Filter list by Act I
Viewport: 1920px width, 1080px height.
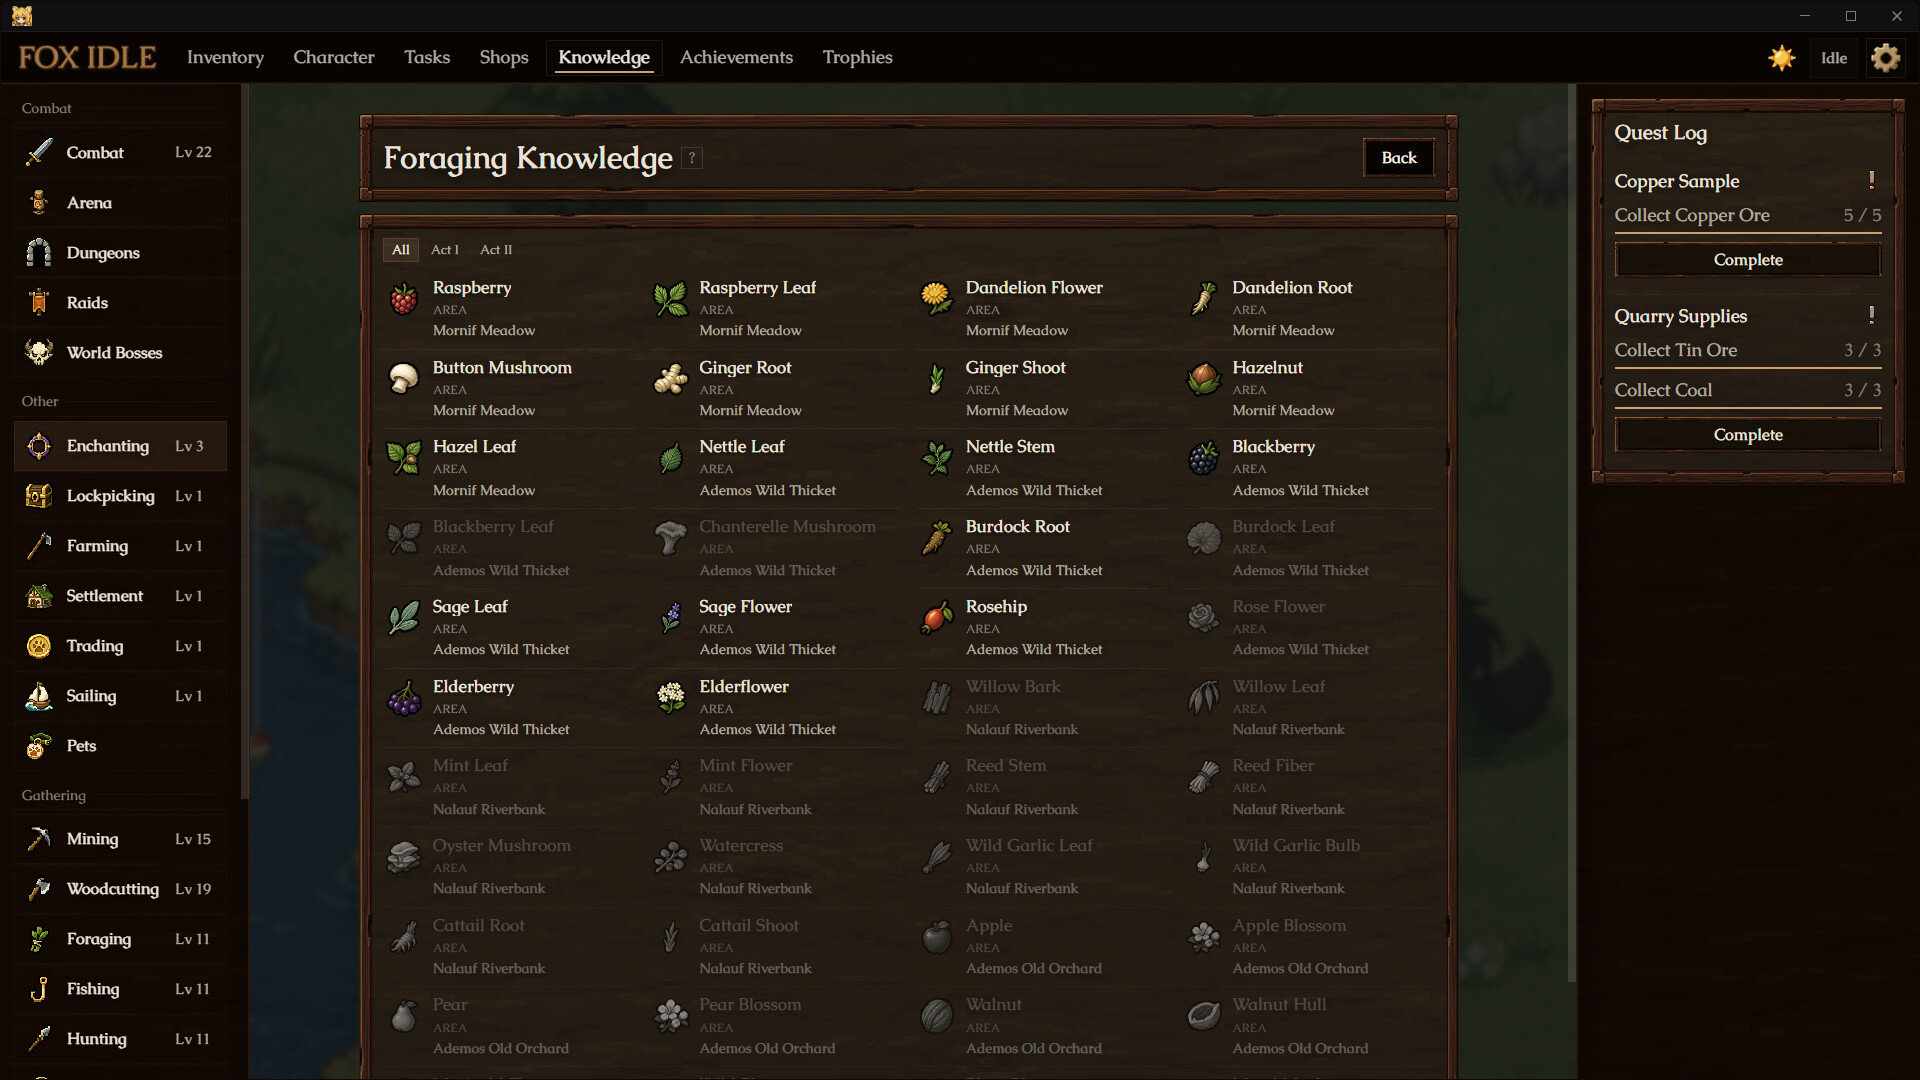(x=445, y=250)
